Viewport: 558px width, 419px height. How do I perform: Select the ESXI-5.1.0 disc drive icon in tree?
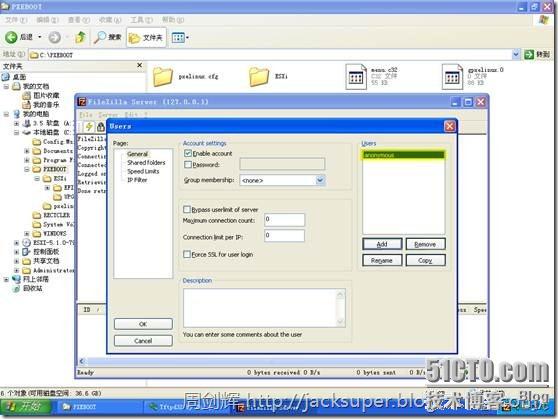click(x=27, y=243)
